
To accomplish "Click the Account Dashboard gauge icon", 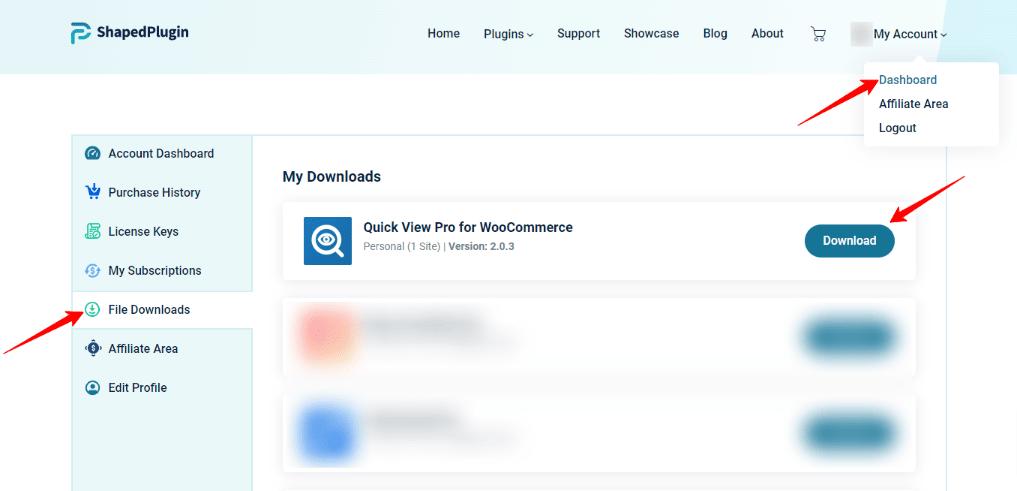I will (93, 154).
